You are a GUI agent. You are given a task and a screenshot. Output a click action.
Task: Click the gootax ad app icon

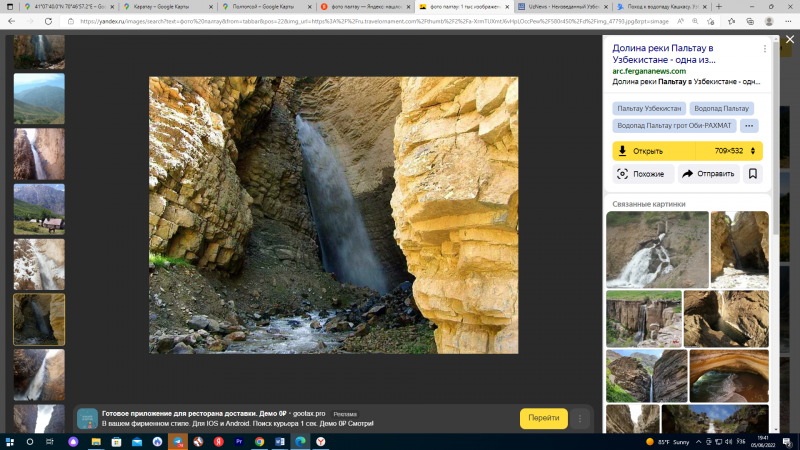[87, 418]
